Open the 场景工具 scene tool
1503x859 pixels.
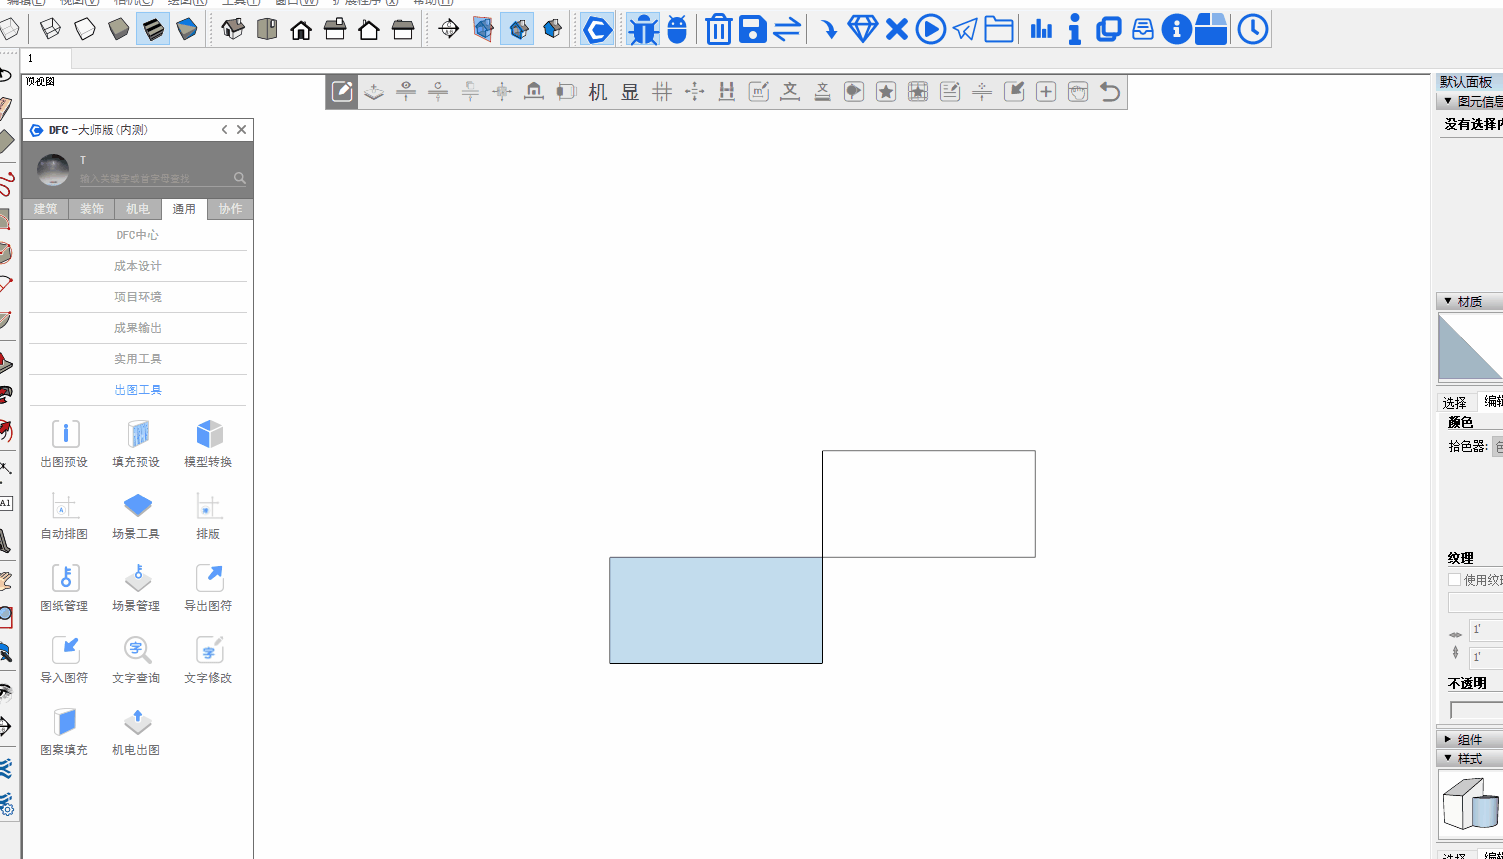136,515
